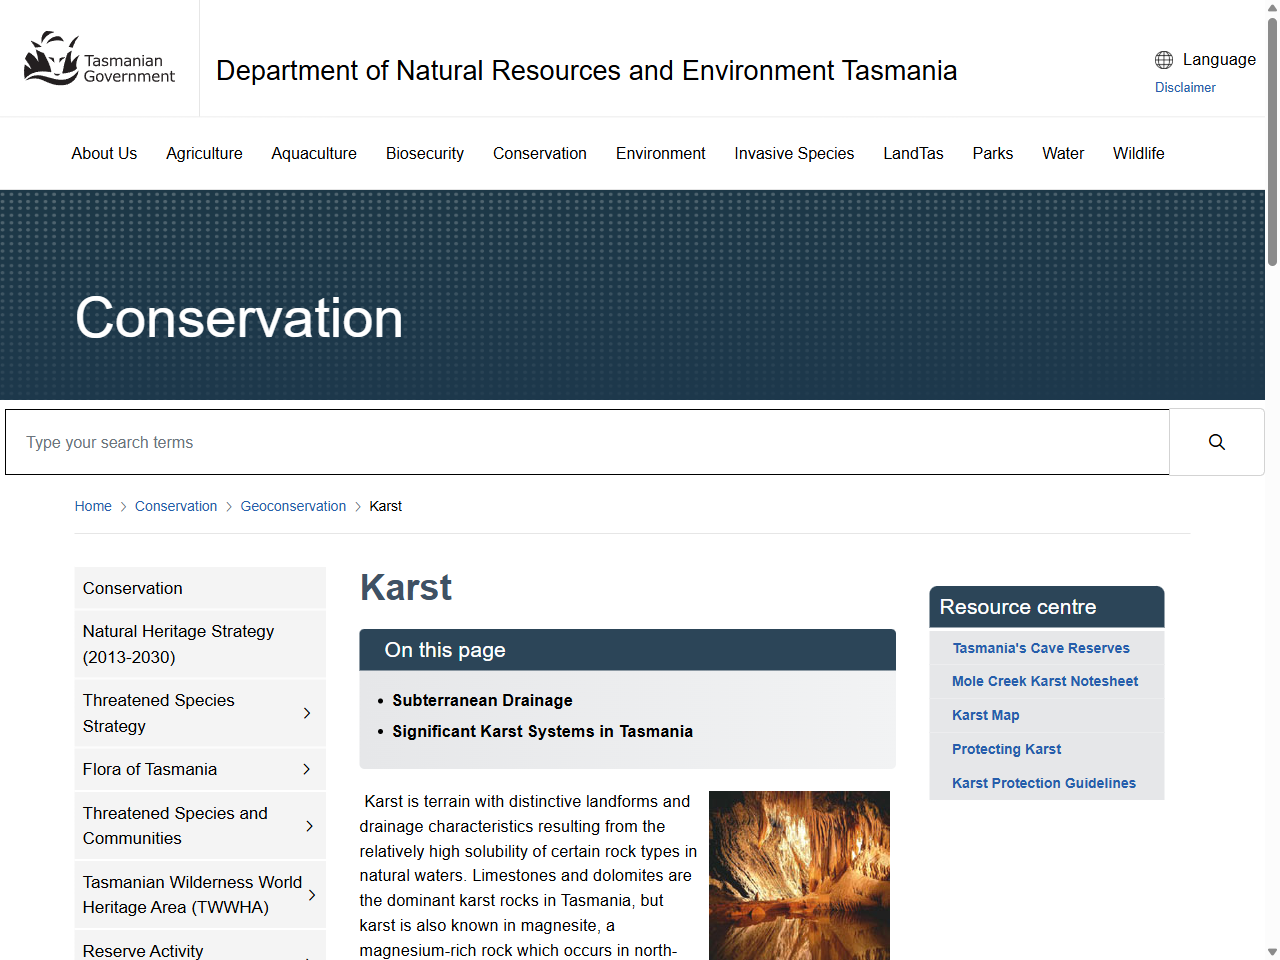
Task: Open the Agriculture menu
Action: pyautogui.click(x=204, y=153)
